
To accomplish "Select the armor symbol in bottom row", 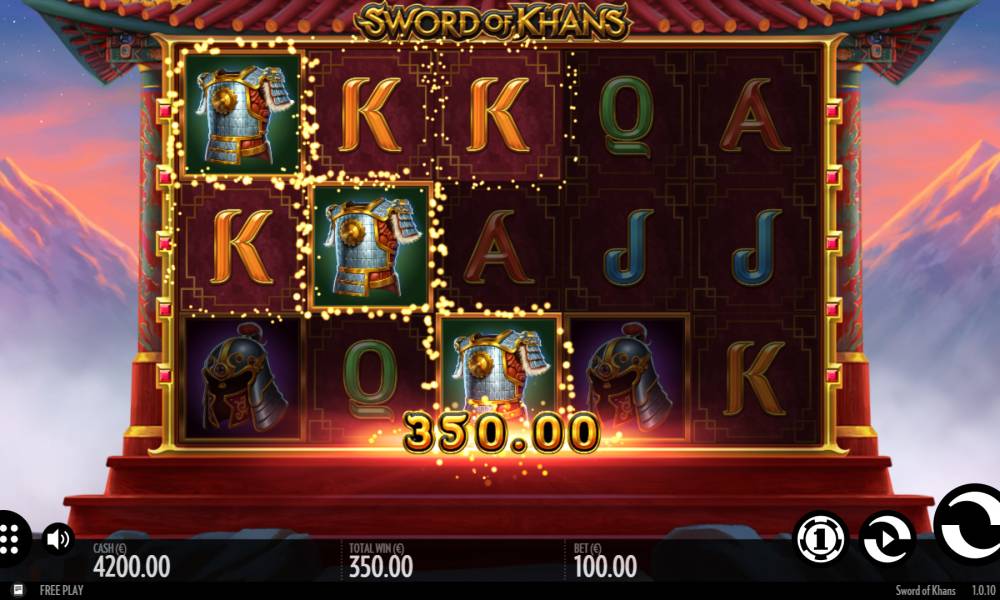I will click(x=500, y=370).
